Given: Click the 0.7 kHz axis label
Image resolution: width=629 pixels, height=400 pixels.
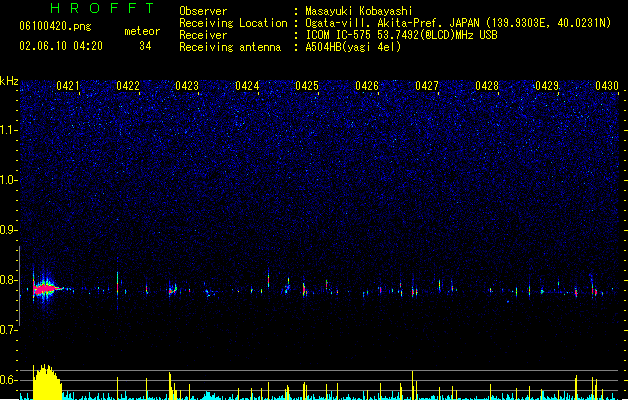Looking at the screenshot, I should (8, 330).
